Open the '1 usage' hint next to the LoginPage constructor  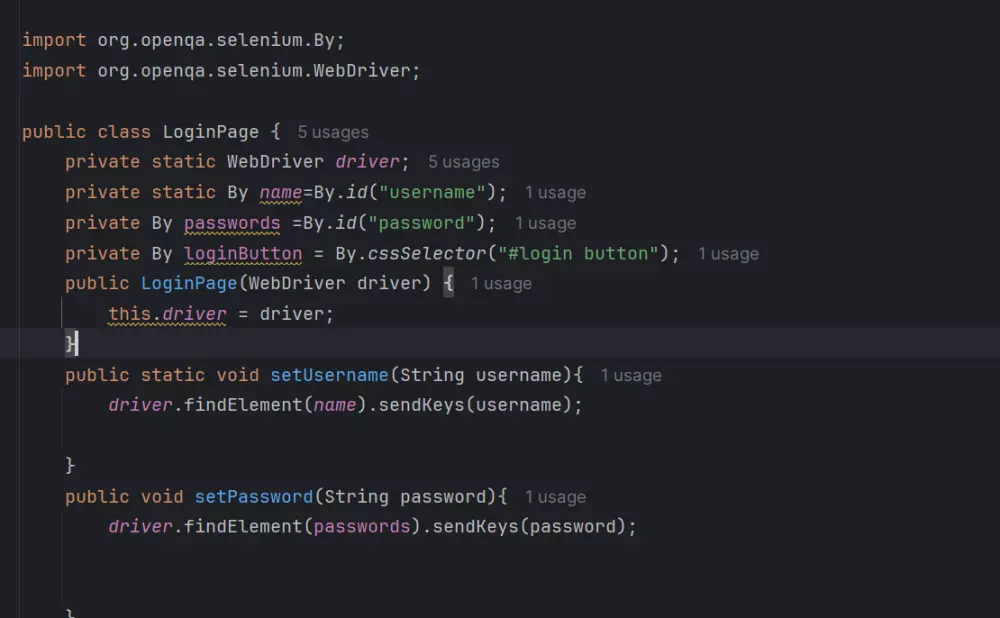[x=501, y=284]
